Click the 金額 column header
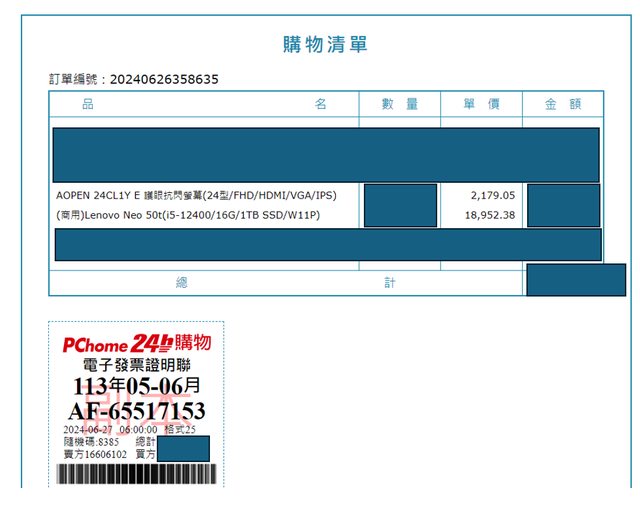 [x=562, y=104]
